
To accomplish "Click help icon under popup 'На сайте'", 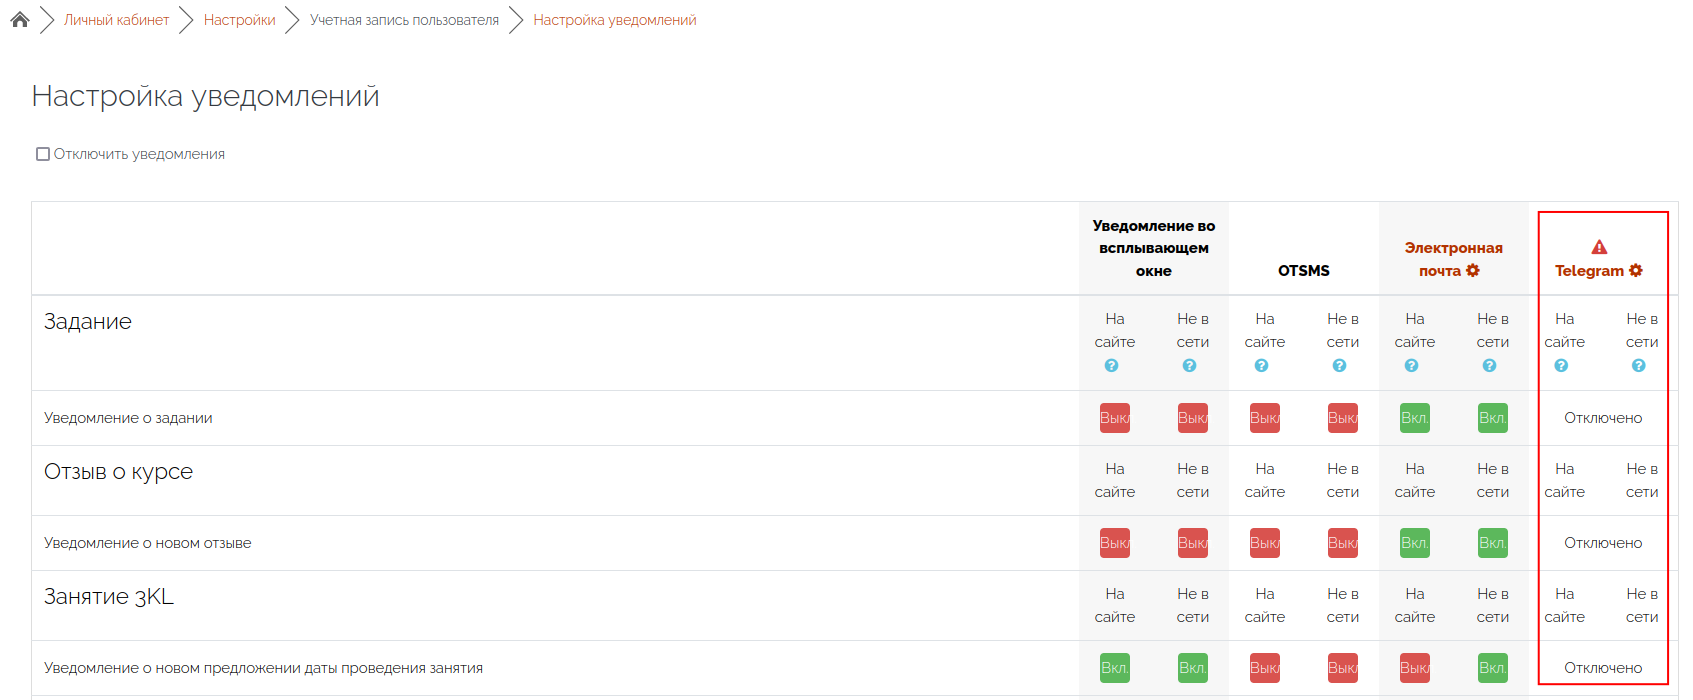I will (1111, 366).
